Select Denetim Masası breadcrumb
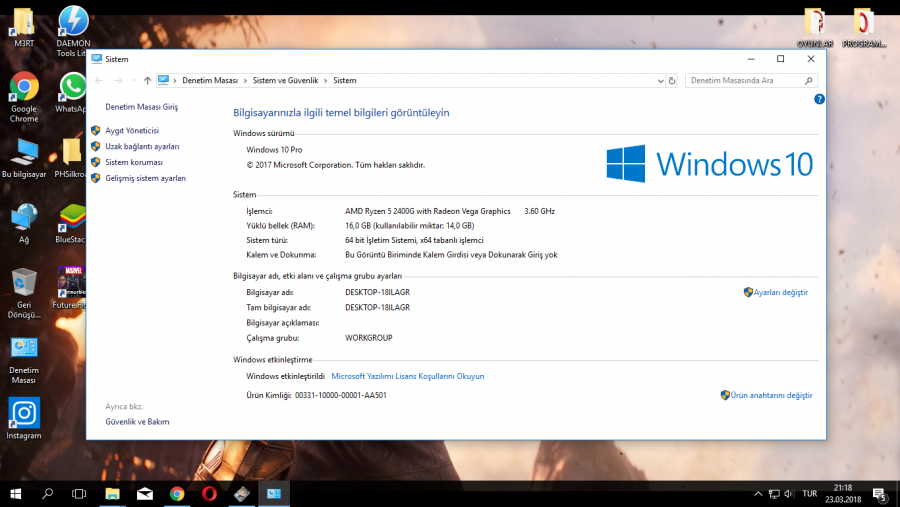 coord(210,80)
